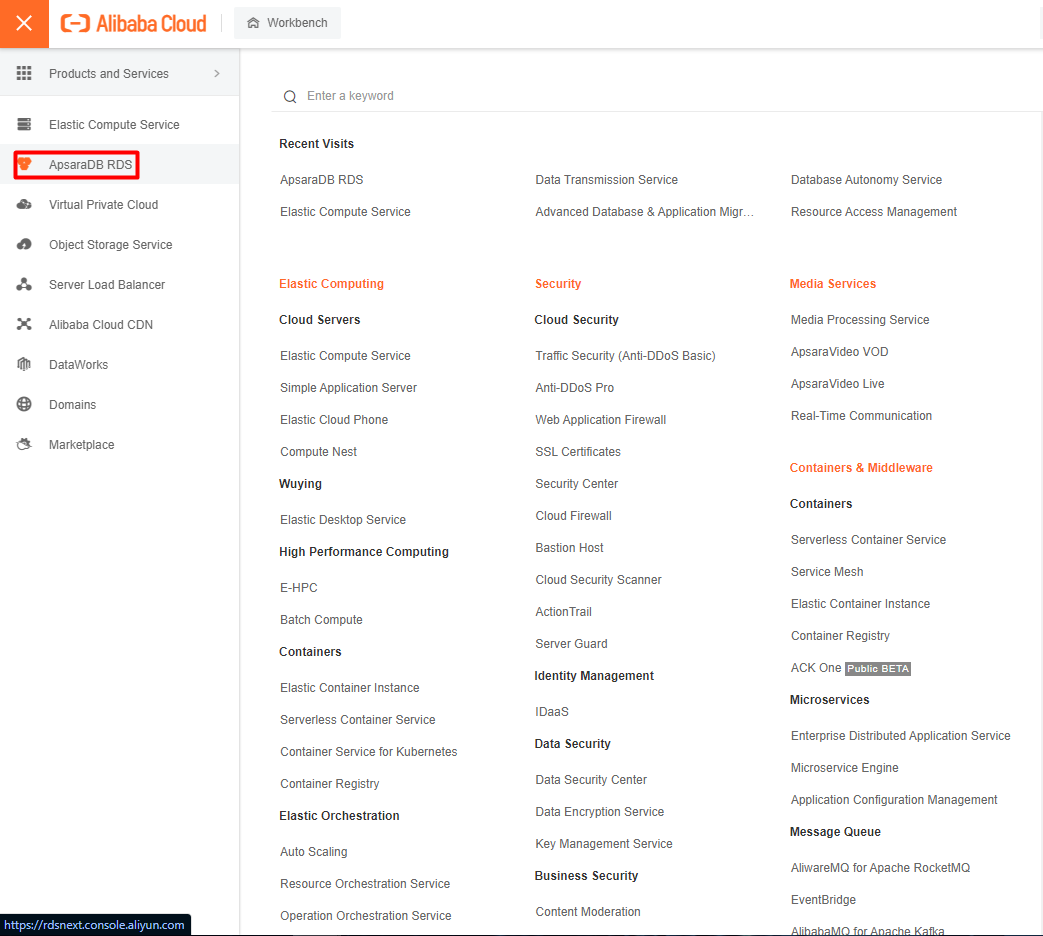
Task: Click the Elastic Compute Service sidebar icon
Action: coord(25,125)
